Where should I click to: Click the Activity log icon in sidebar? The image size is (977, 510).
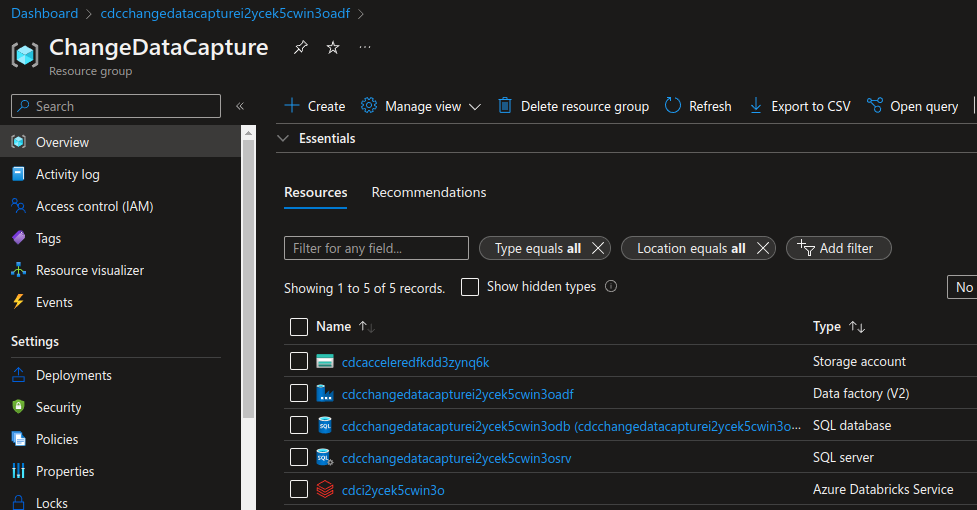[x=19, y=174]
